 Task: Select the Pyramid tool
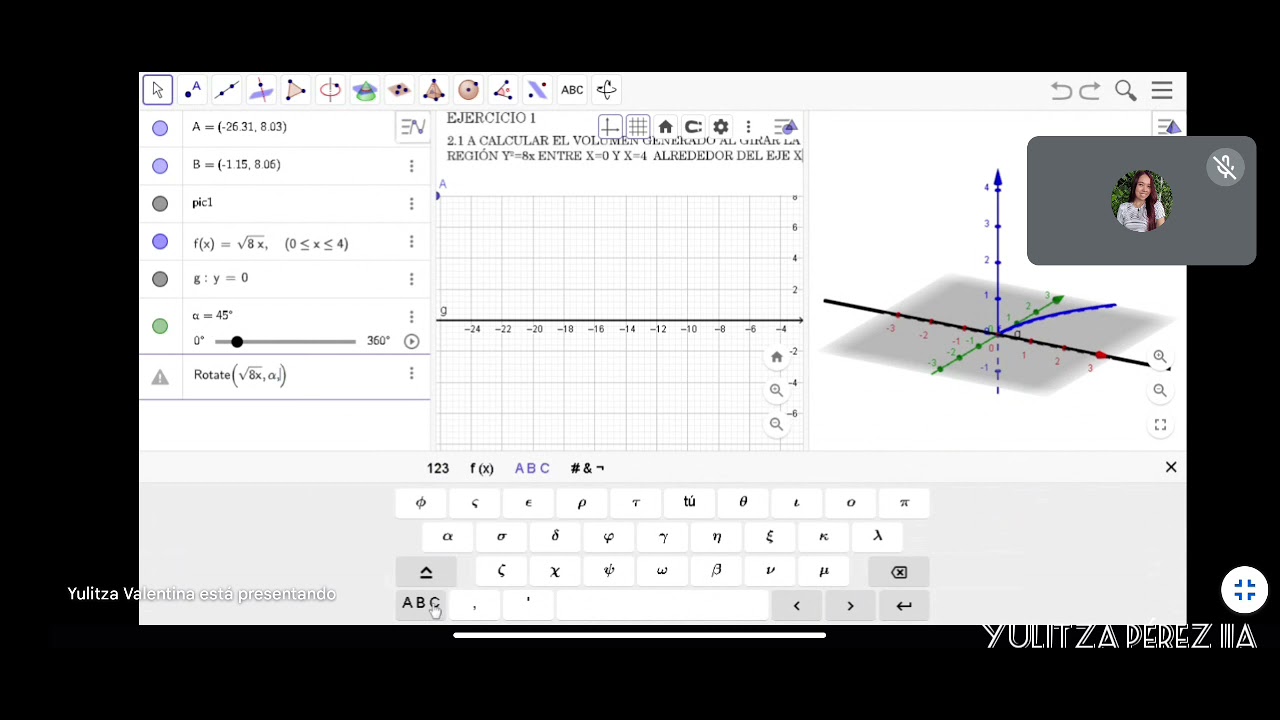(434, 90)
